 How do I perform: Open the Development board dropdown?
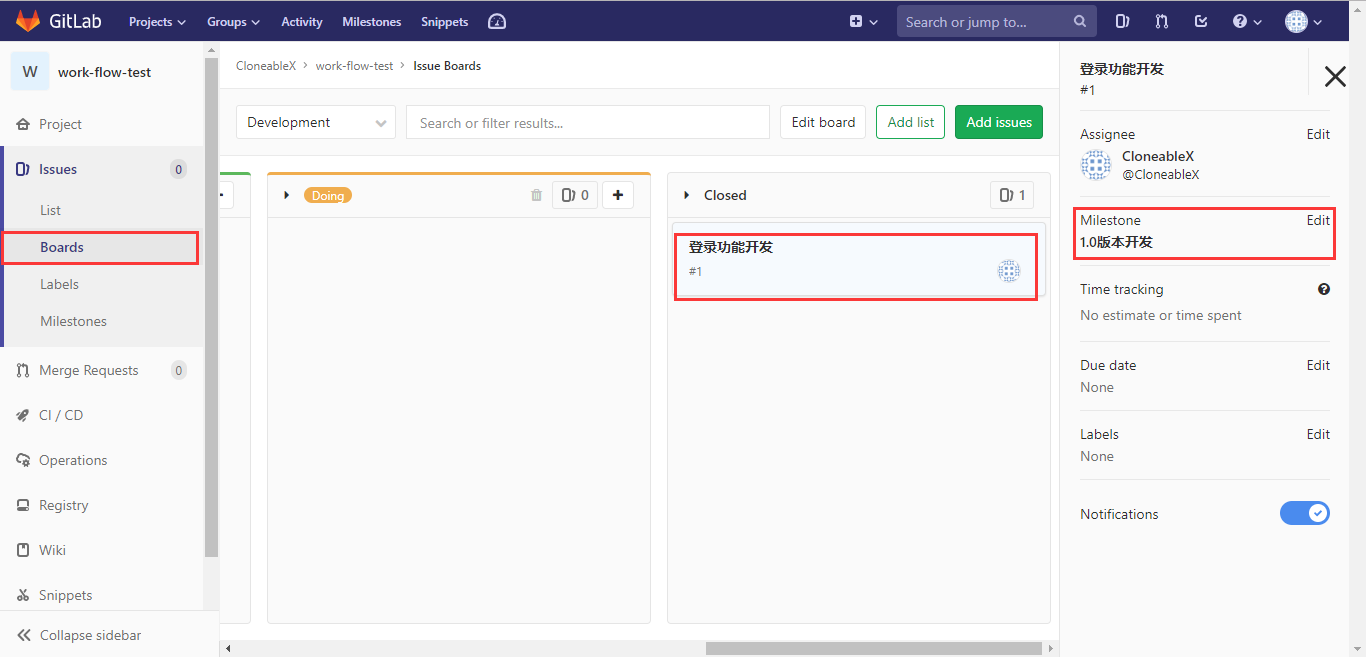tap(315, 121)
